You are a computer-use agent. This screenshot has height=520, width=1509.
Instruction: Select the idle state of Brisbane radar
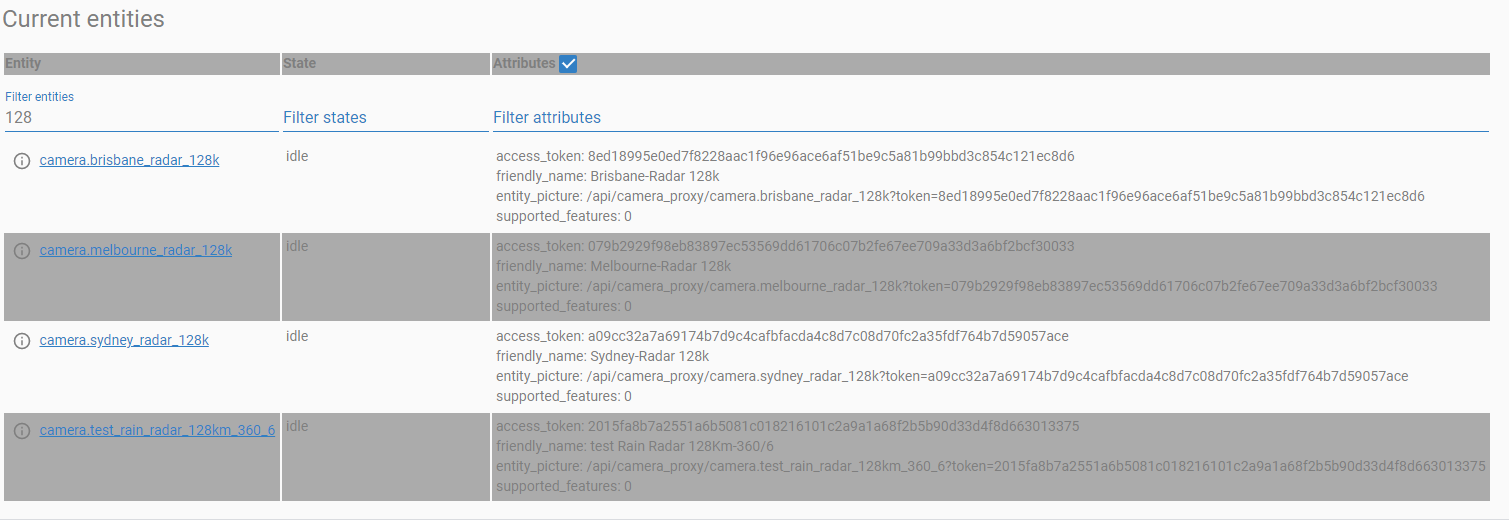(x=297, y=156)
